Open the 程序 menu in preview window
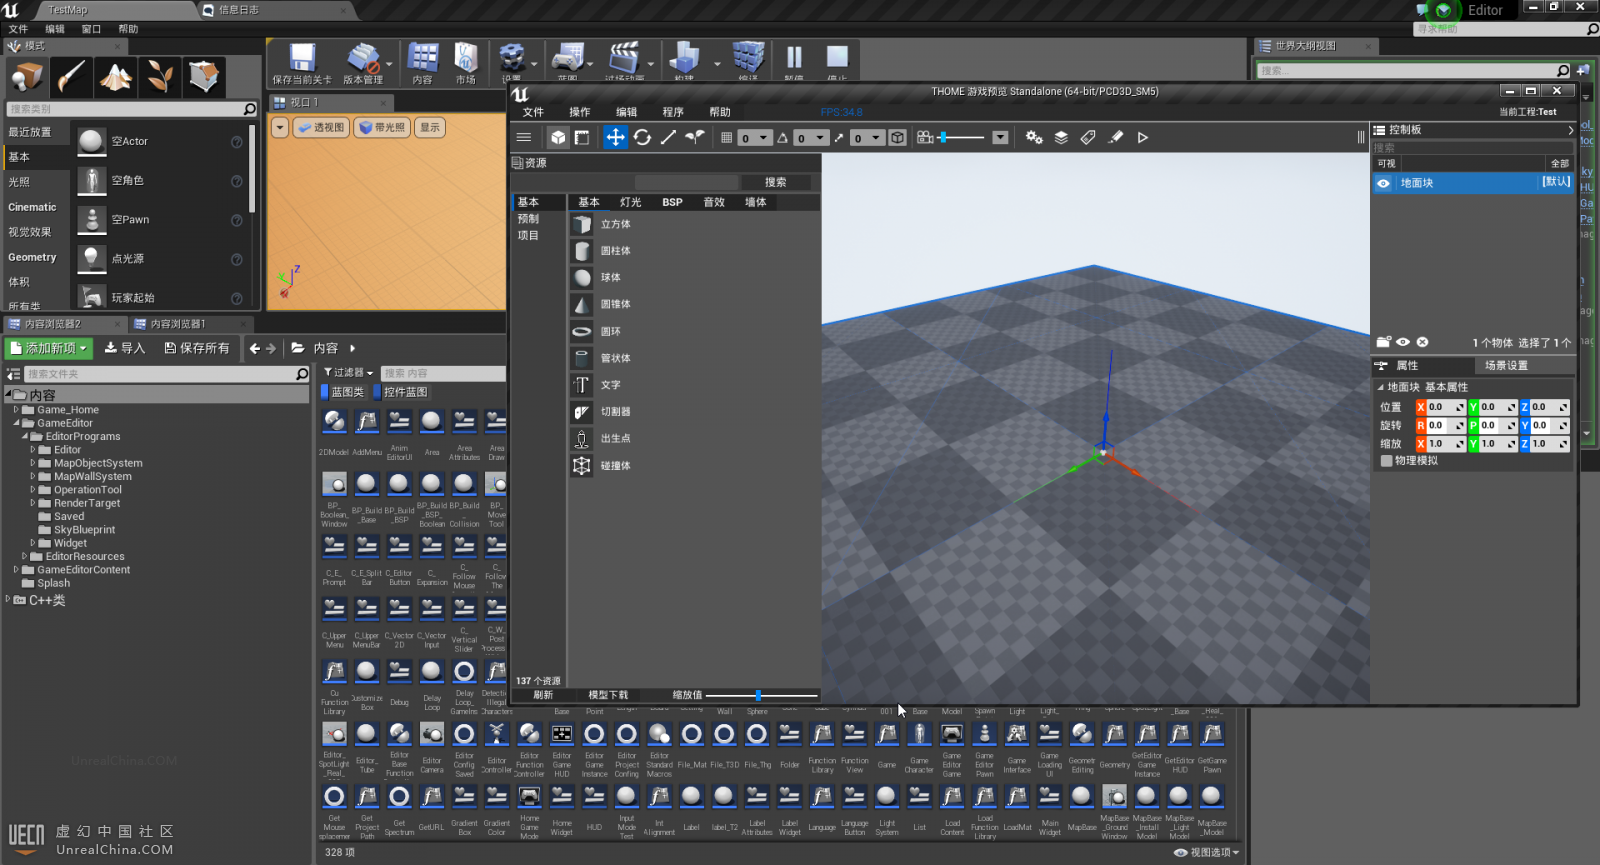1600x865 pixels. 673,112
